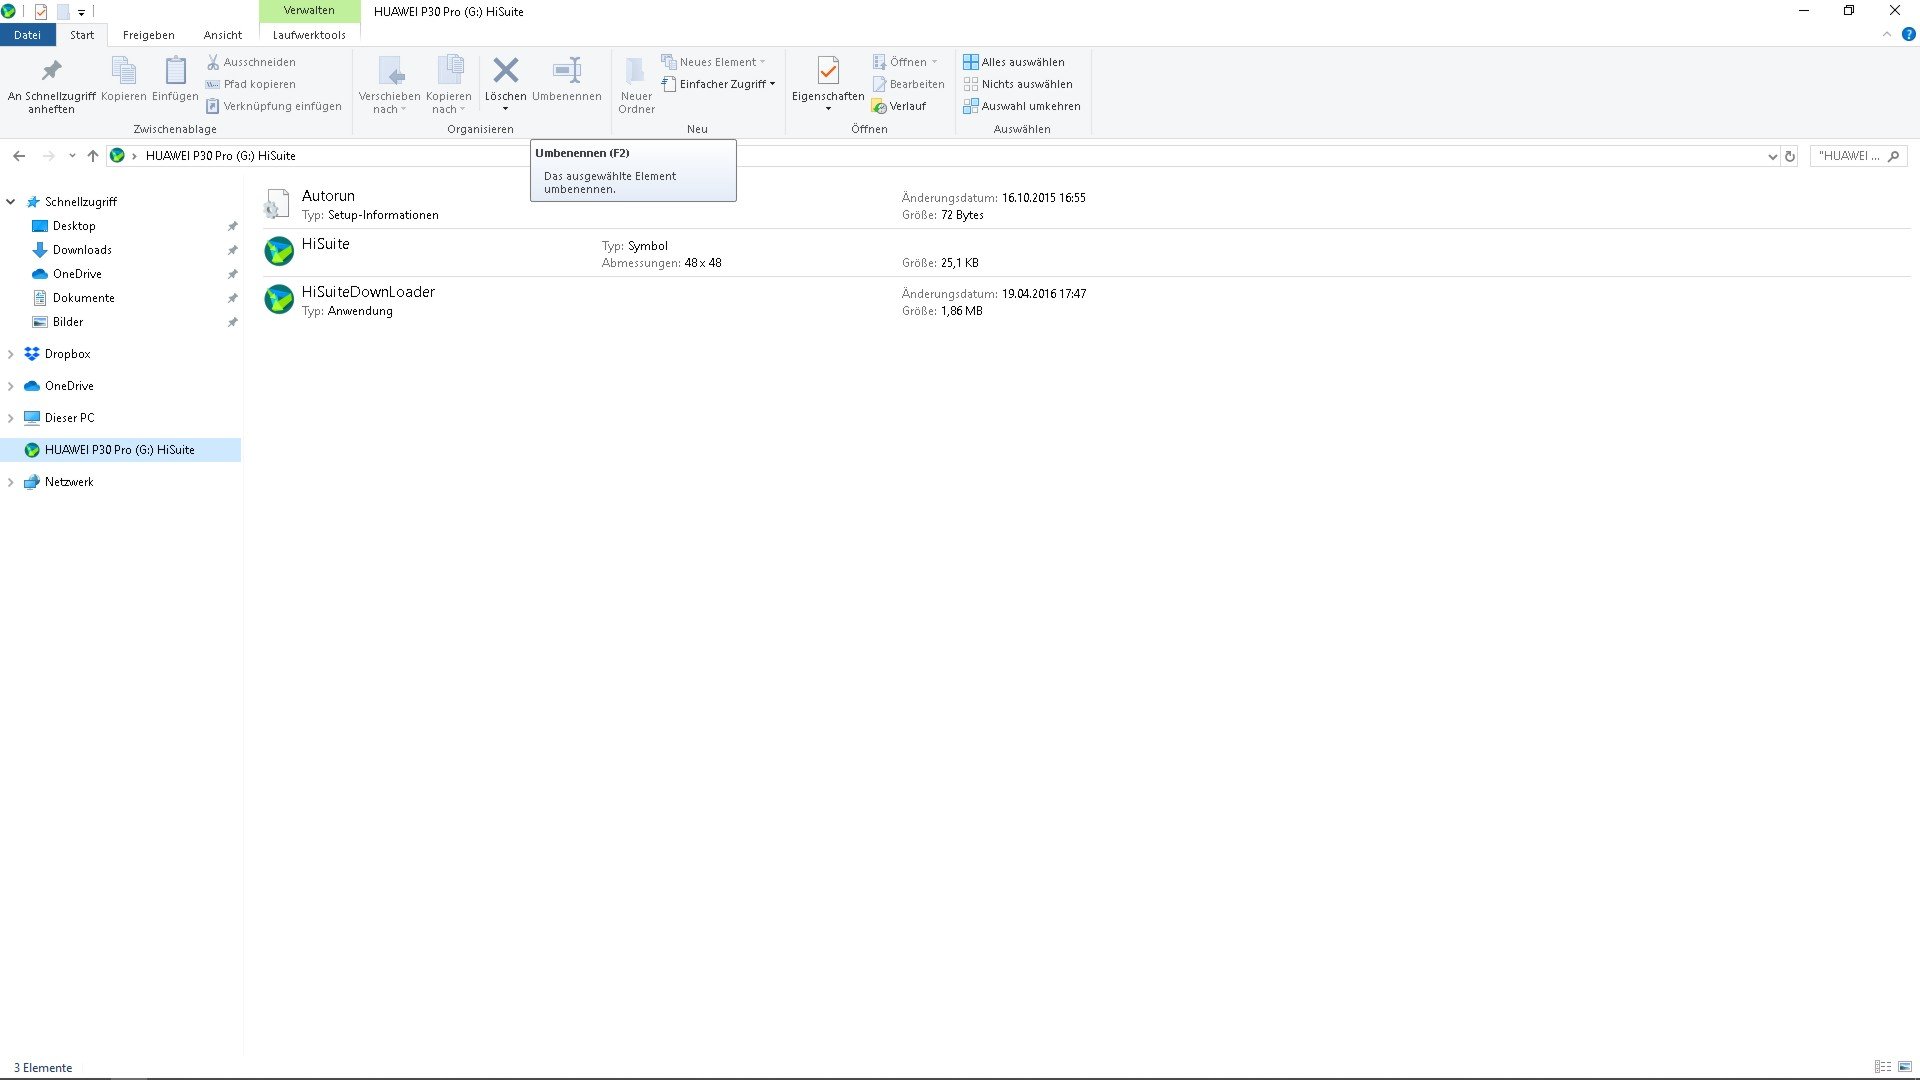Expand the top-level OneDrive node
This screenshot has width=1920, height=1080.
11,386
